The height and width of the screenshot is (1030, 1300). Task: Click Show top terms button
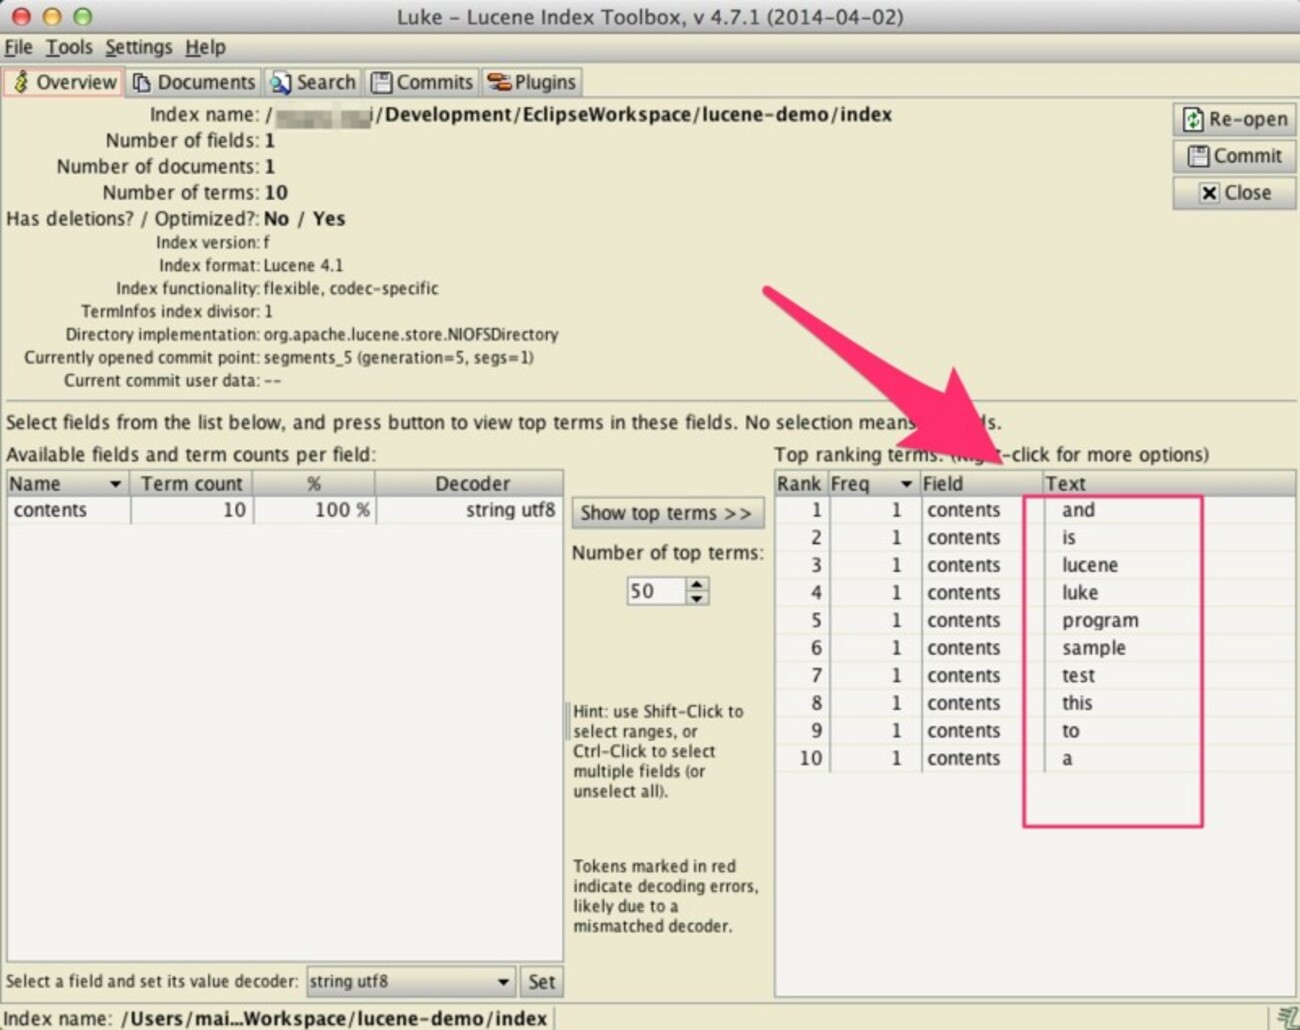pyautogui.click(x=667, y=513)
